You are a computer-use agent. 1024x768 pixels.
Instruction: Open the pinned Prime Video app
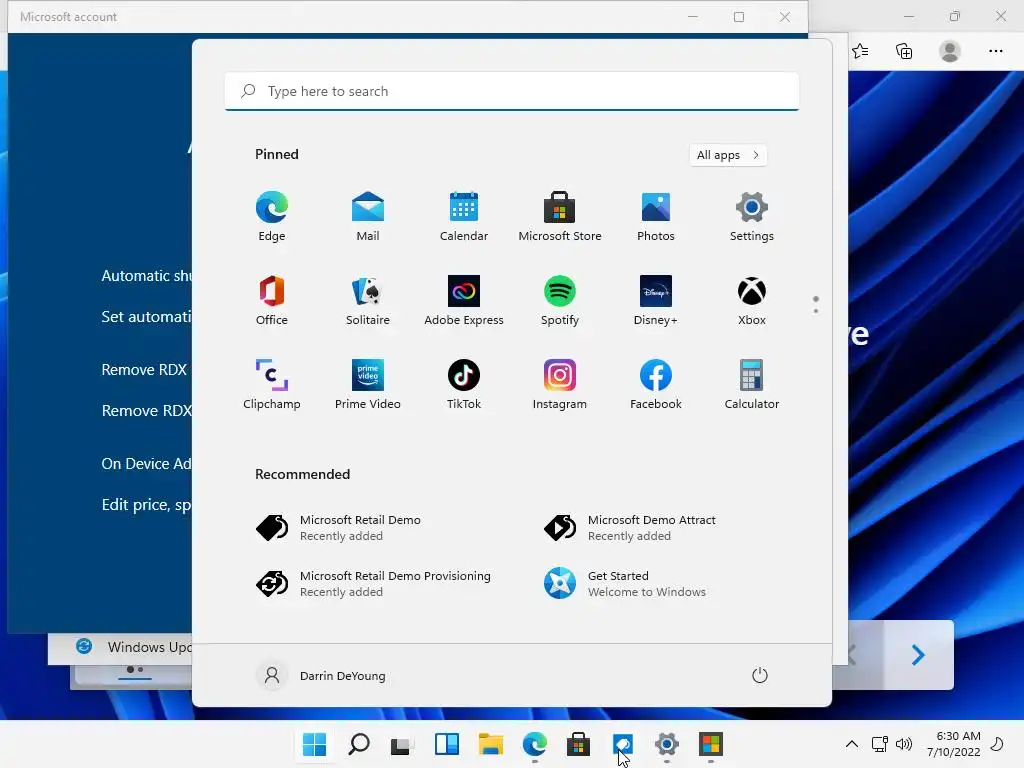368,385
